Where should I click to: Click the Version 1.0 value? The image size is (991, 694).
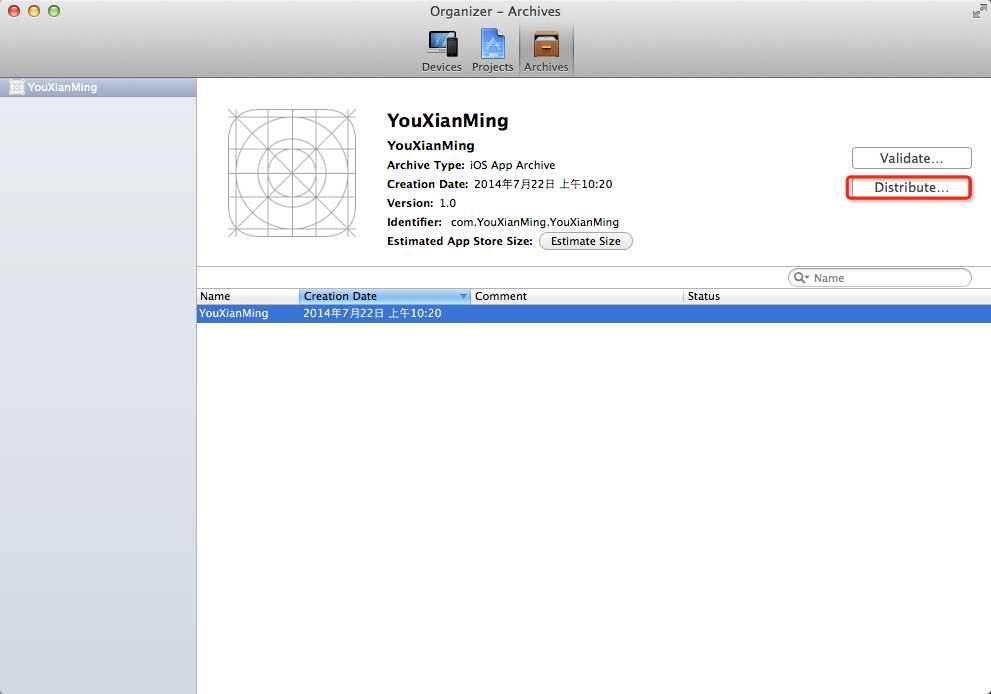pos(447,203)
